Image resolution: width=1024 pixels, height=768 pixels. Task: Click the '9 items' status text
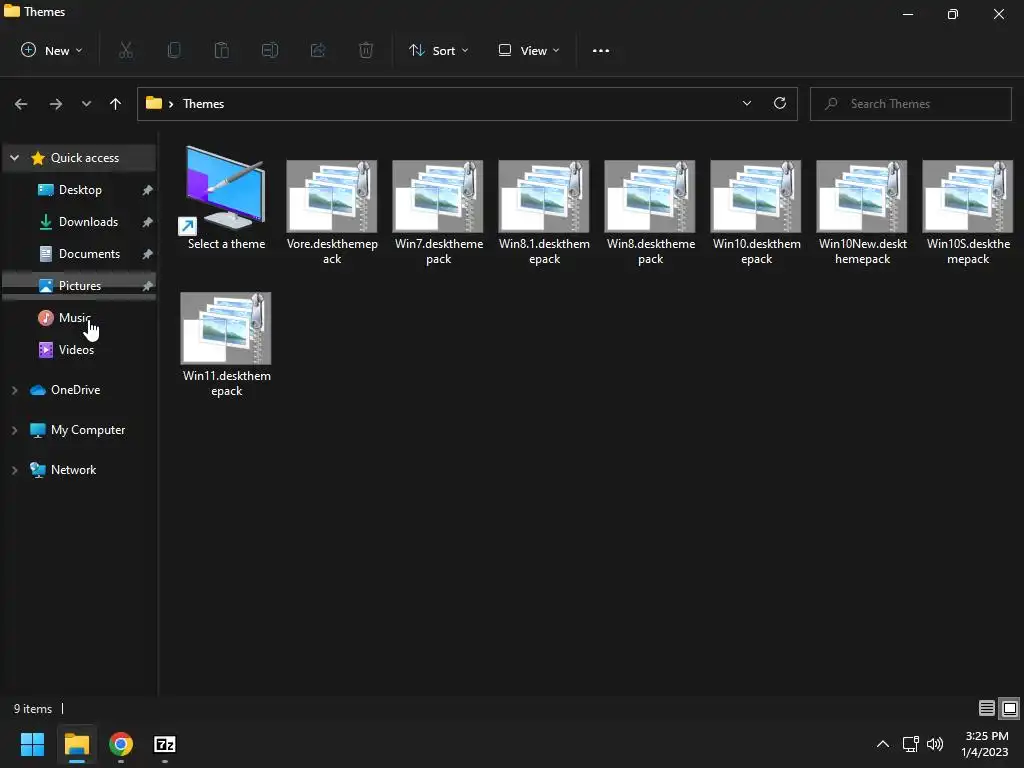pos(33,709)
